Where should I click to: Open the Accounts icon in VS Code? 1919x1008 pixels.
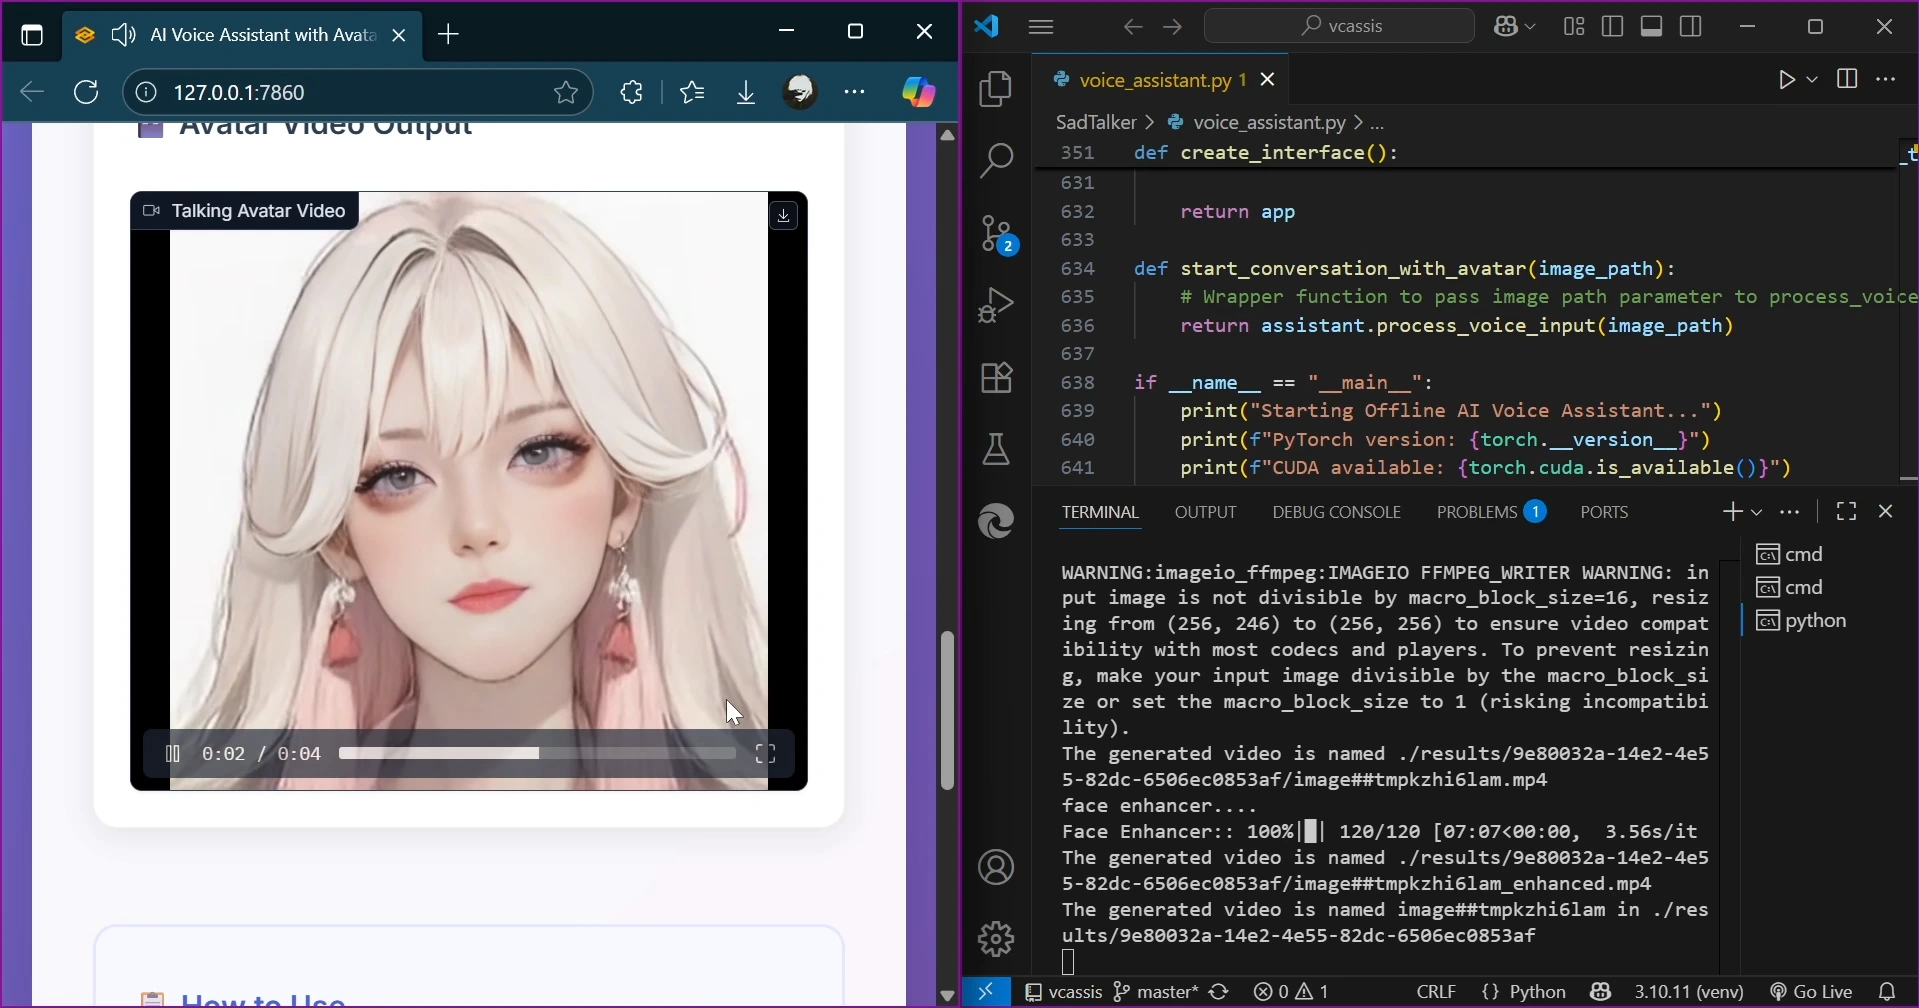[x=997, y=867]
